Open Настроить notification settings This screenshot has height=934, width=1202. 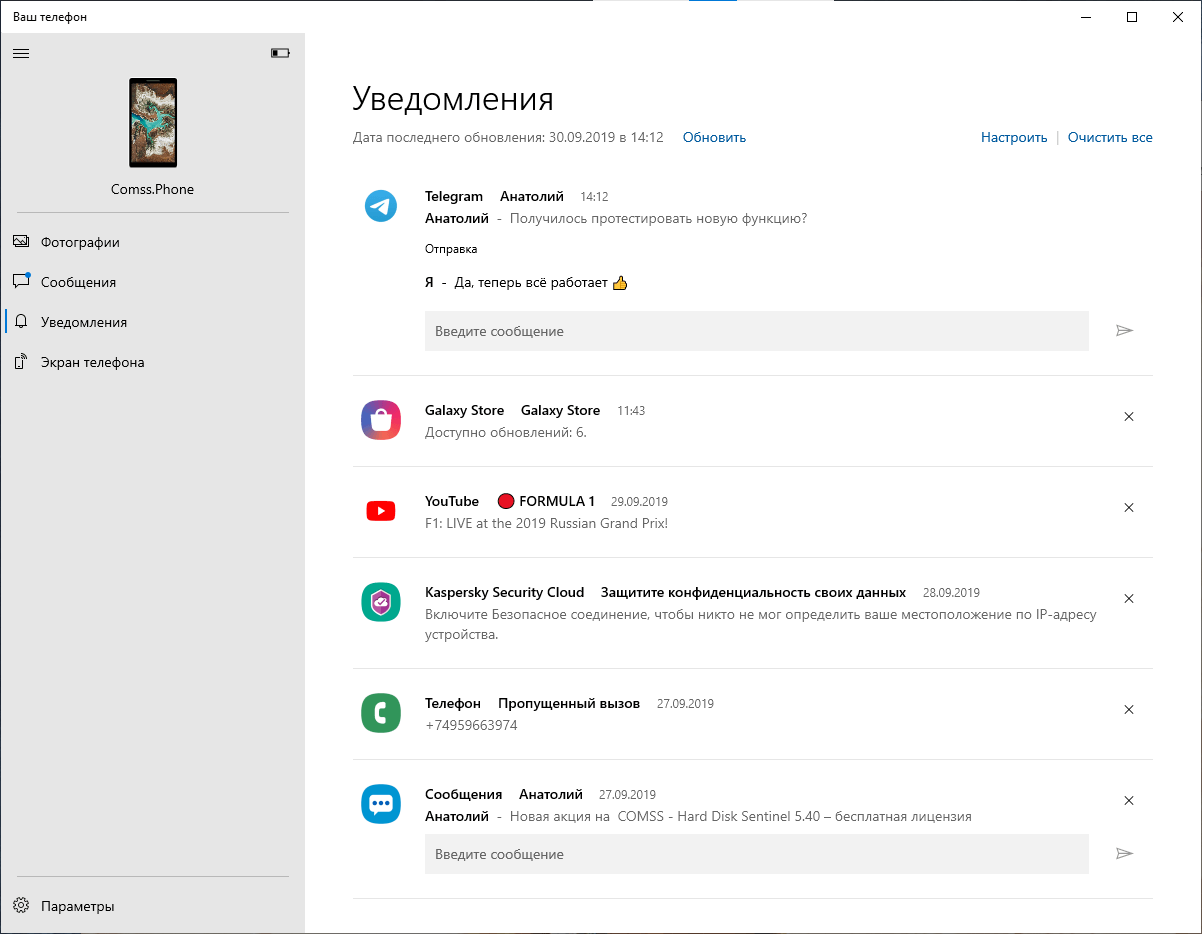[x=1013, y=137]
